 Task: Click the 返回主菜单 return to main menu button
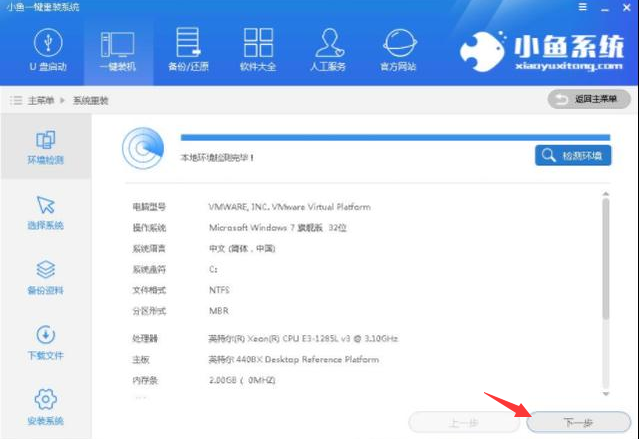[x=589, y=99]
